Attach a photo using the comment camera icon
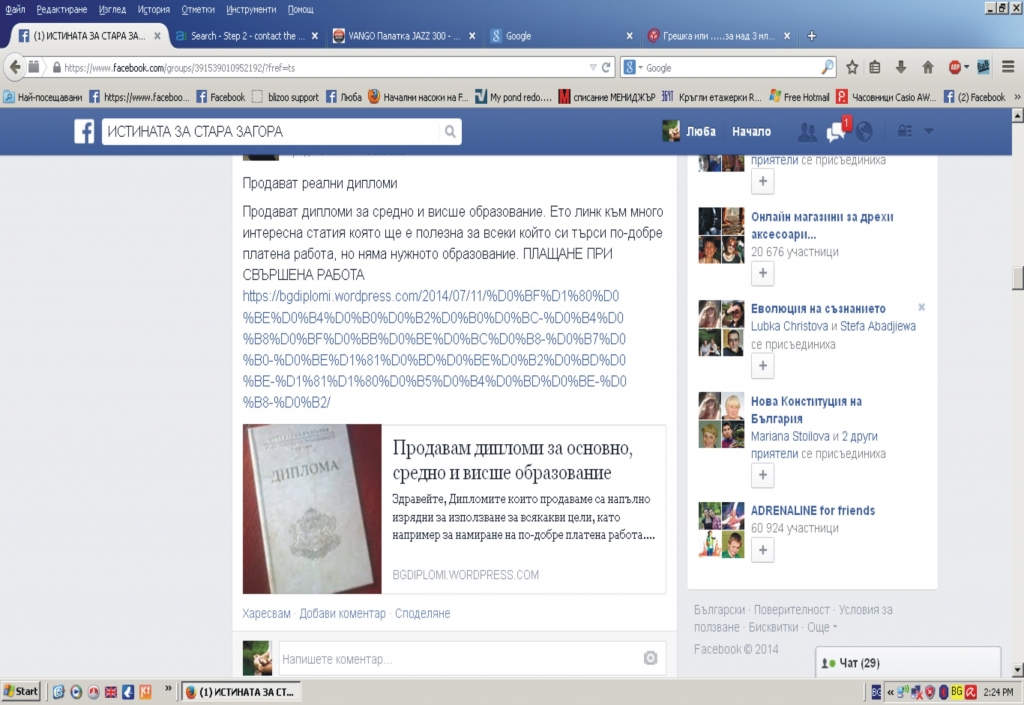 (x=650, y=658)
